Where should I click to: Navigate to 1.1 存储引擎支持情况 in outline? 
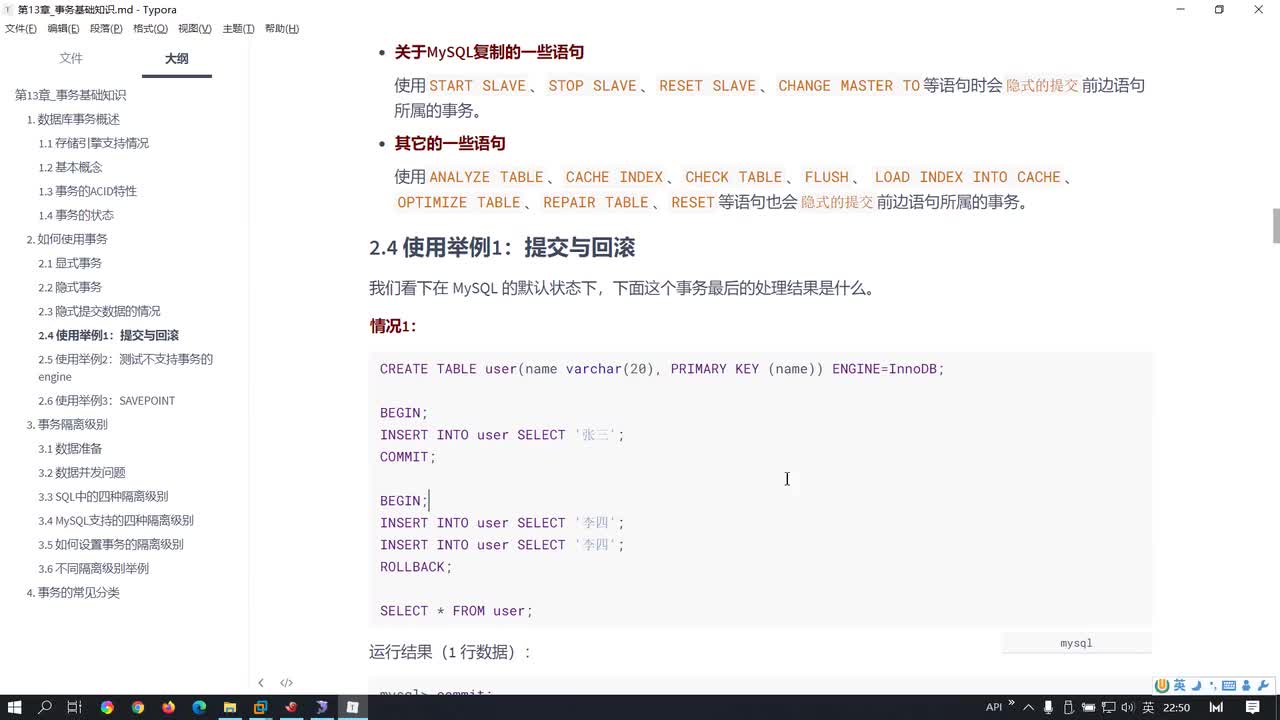click(93, 143)
